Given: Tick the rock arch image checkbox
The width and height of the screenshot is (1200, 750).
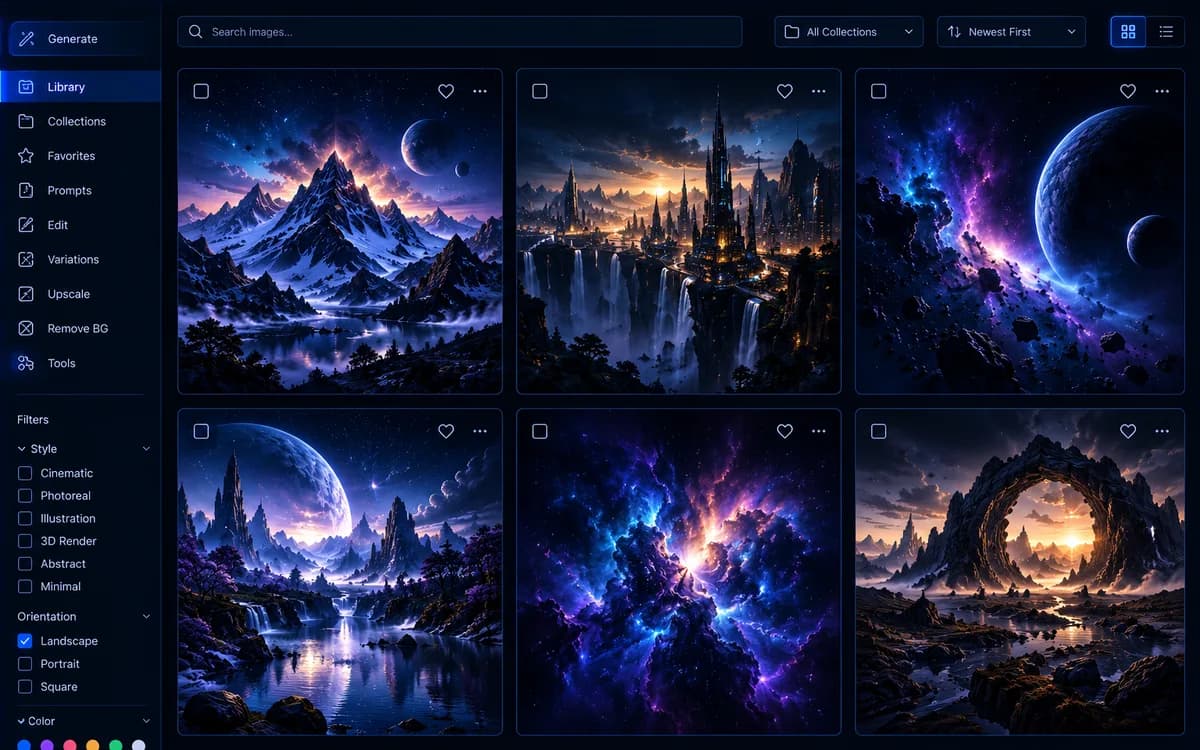Looking at the screenshot, I should click(879, 431).
